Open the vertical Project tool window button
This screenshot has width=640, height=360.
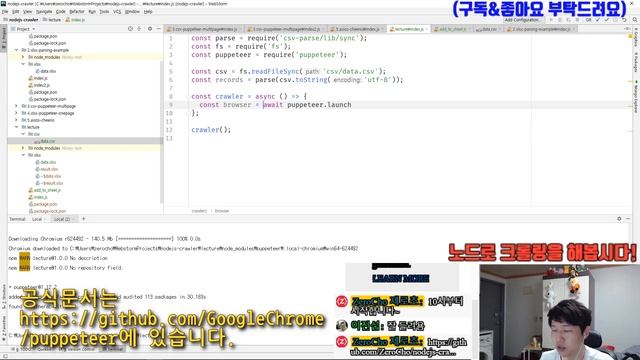coord(4,39)
